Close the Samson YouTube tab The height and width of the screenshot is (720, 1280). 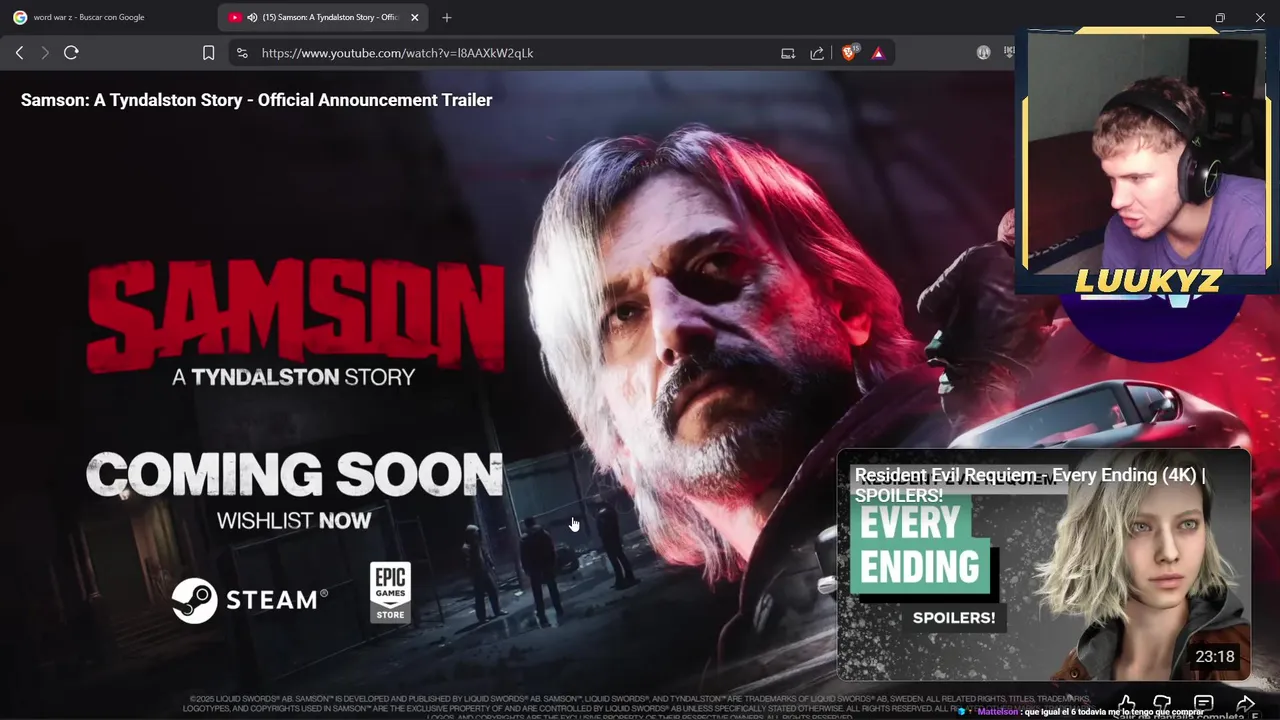click(415, 17)
